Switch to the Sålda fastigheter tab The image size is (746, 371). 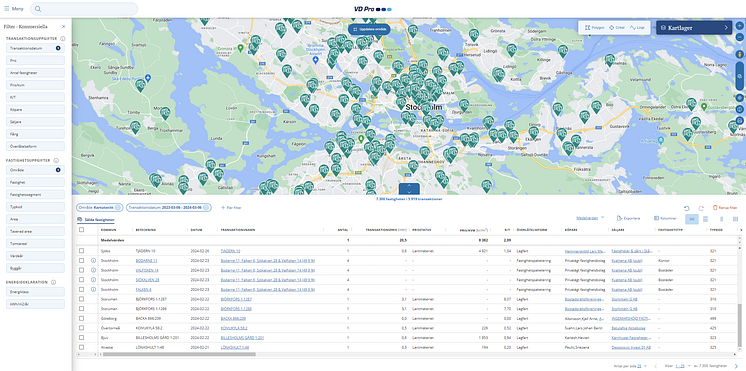[96, 219]
